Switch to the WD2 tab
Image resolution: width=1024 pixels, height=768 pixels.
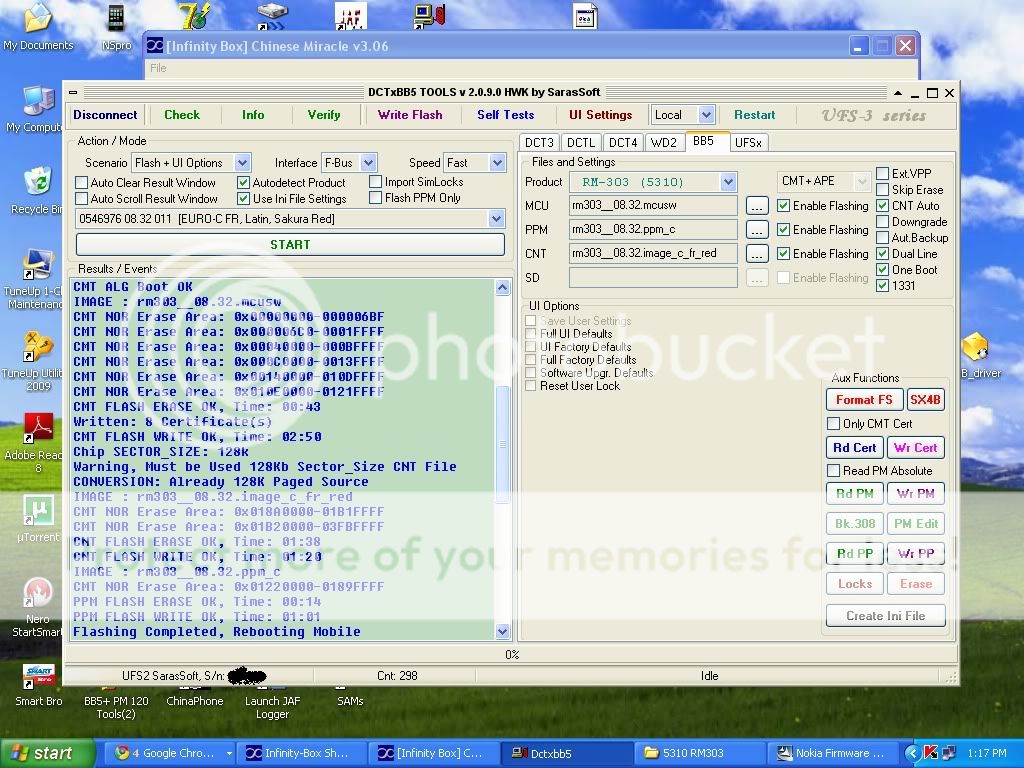pos(664,142)
